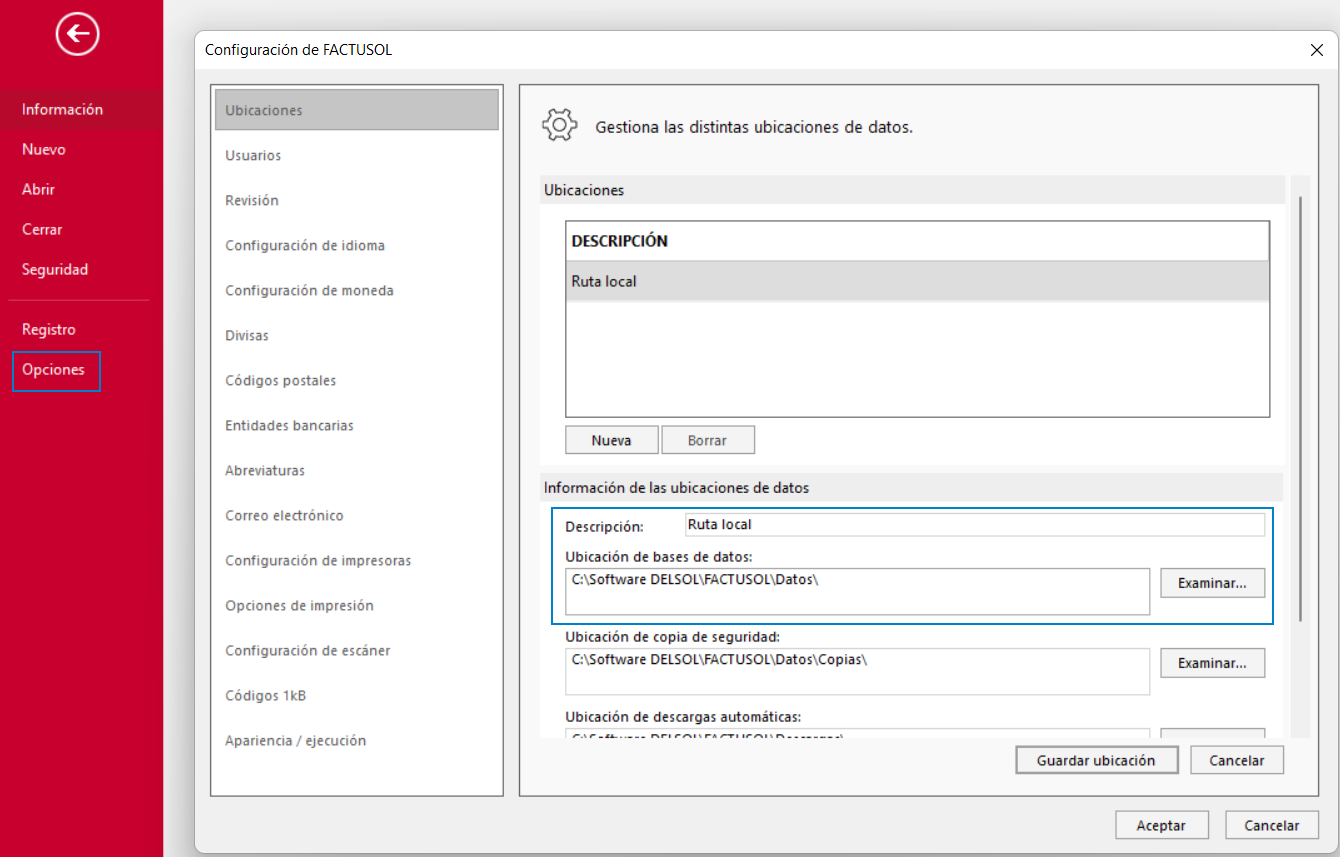Choose Abrir in the red sidebar
This screenshot has height=857, width=1340.
click(x=38, y=190)
